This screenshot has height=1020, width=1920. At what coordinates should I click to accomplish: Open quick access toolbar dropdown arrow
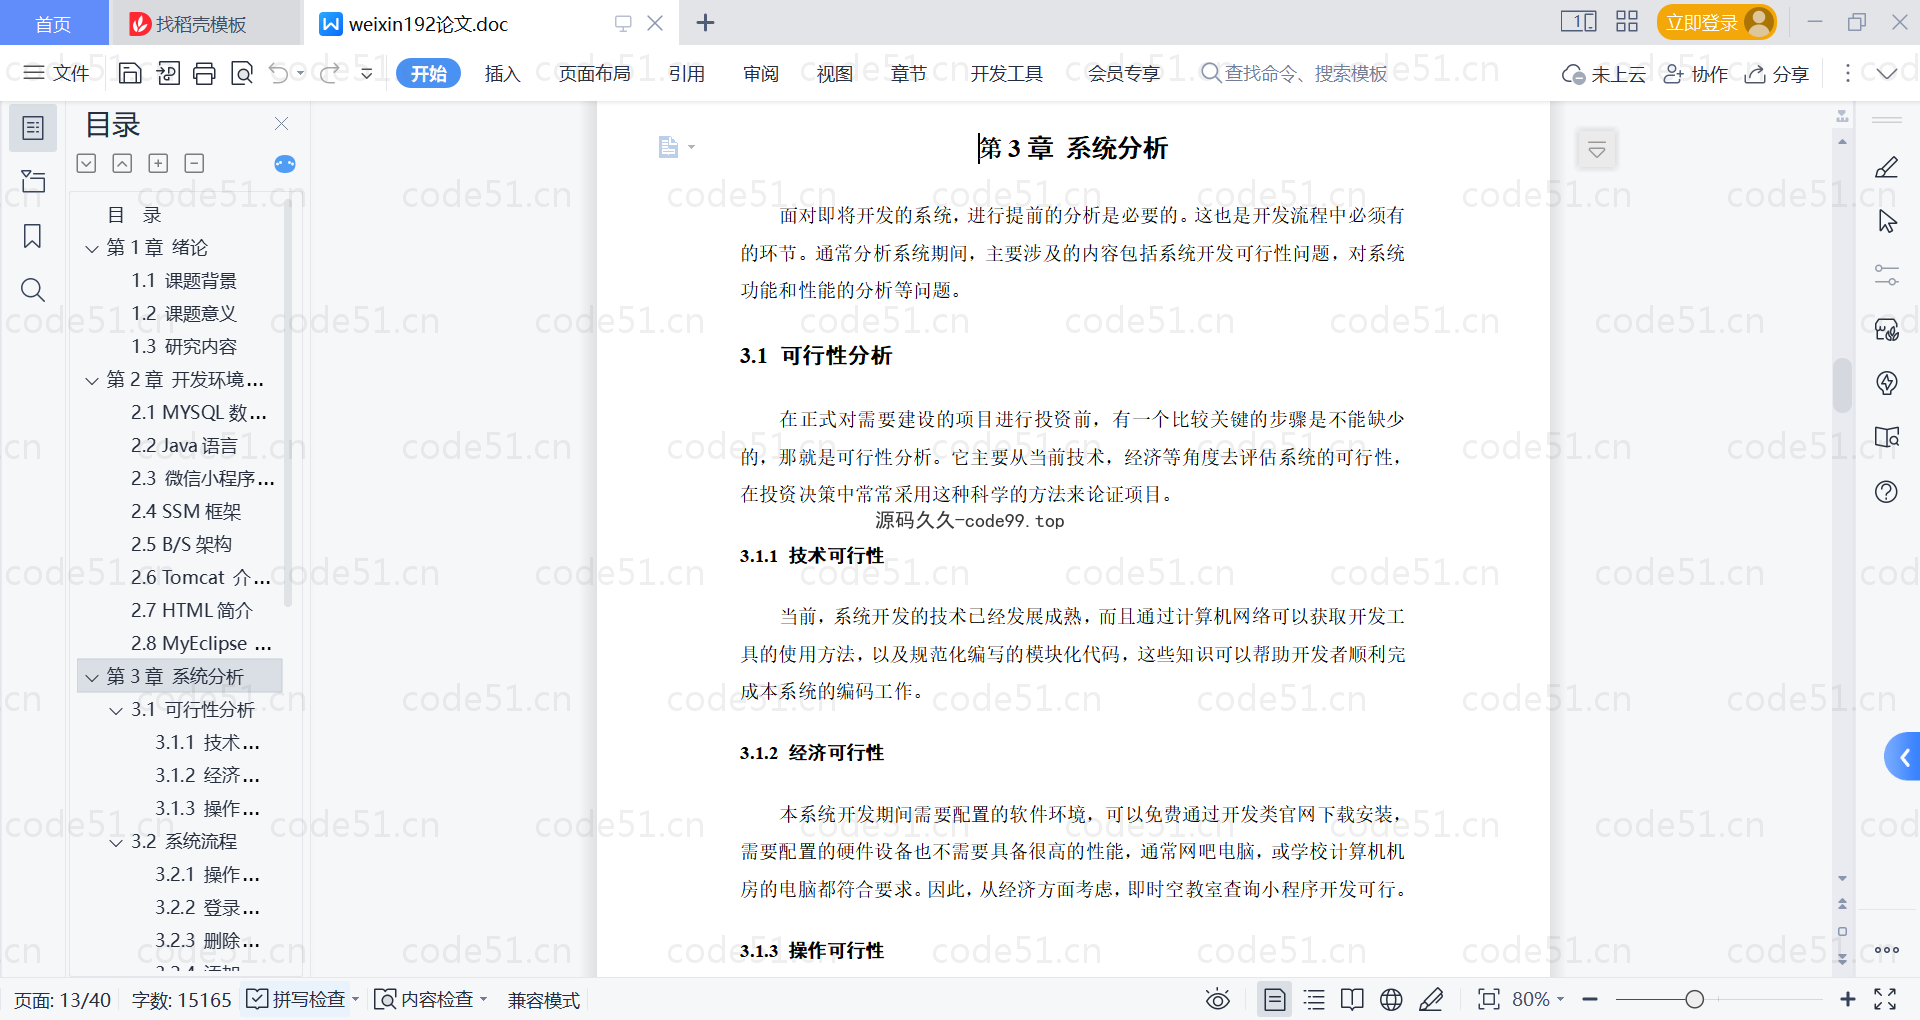(x=367, y=73)
